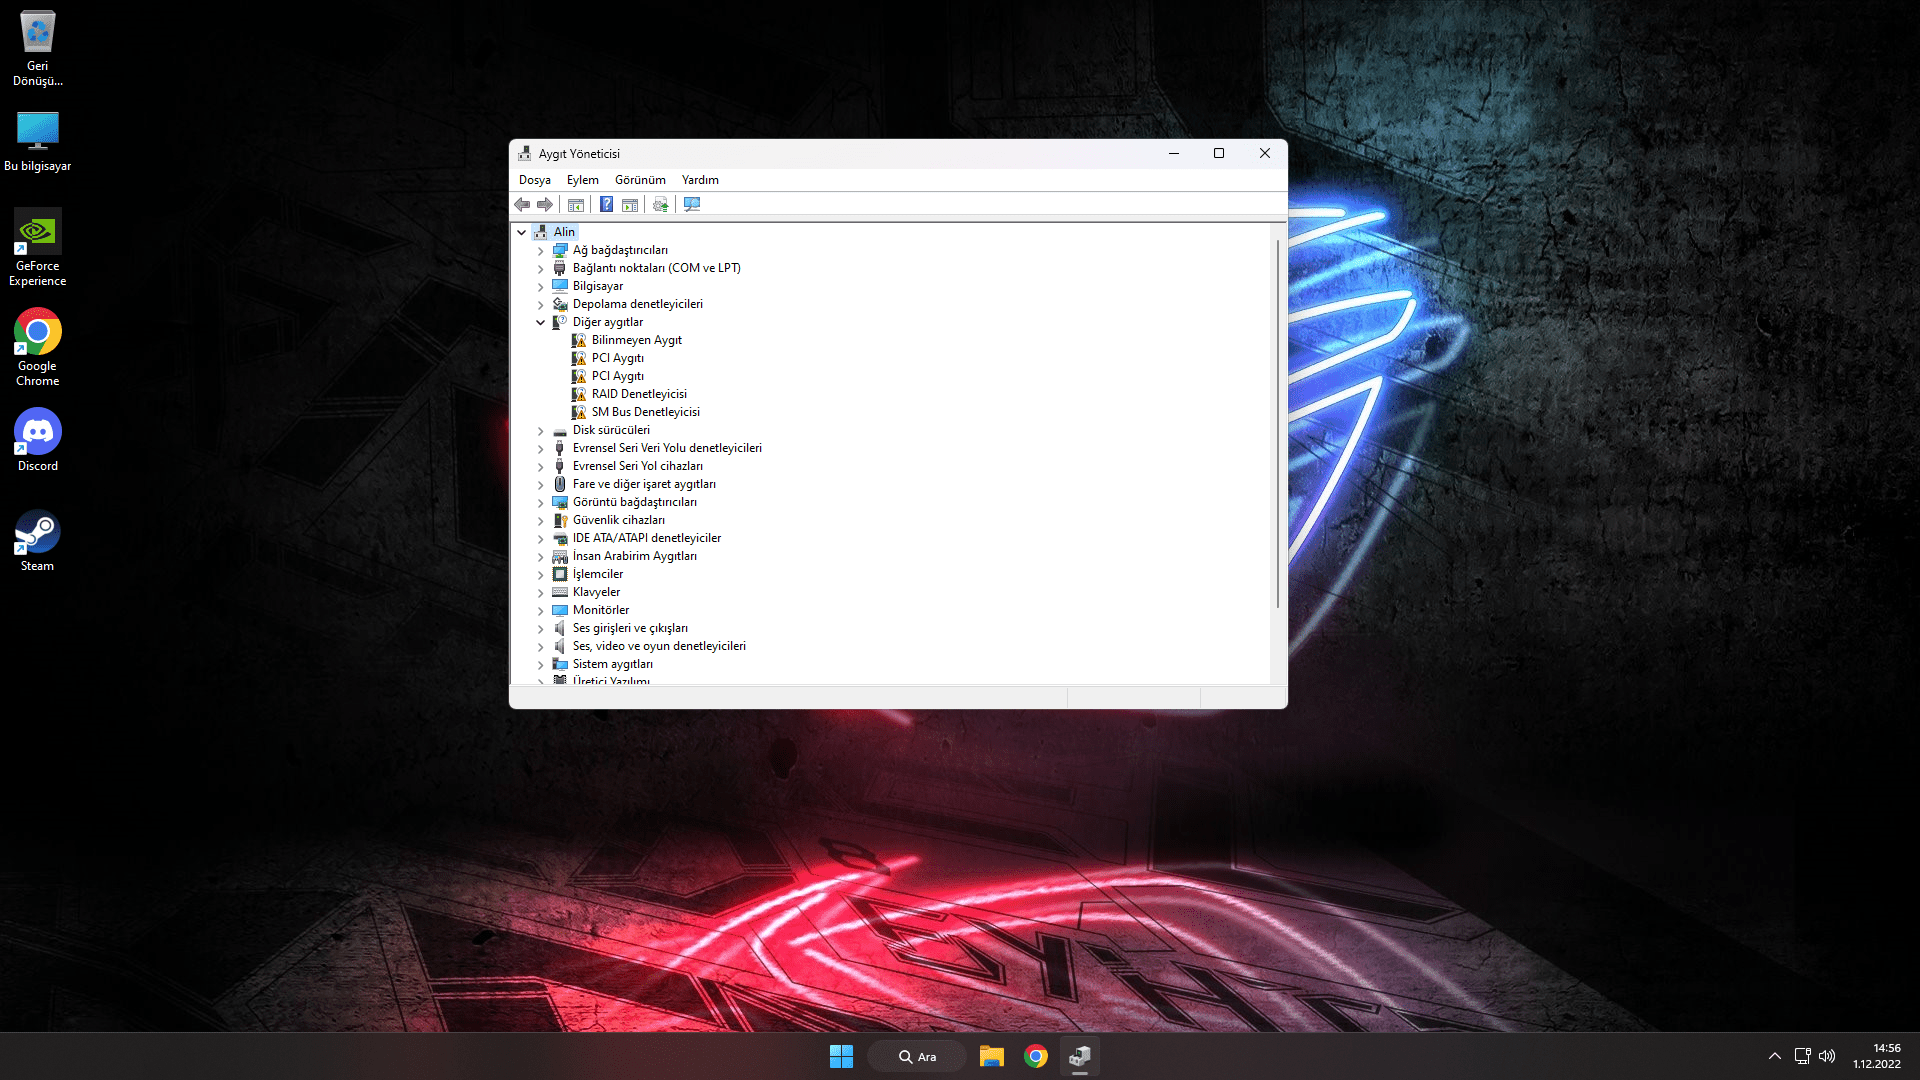Expand the Klavyeler category

click(x=541, y=592)
